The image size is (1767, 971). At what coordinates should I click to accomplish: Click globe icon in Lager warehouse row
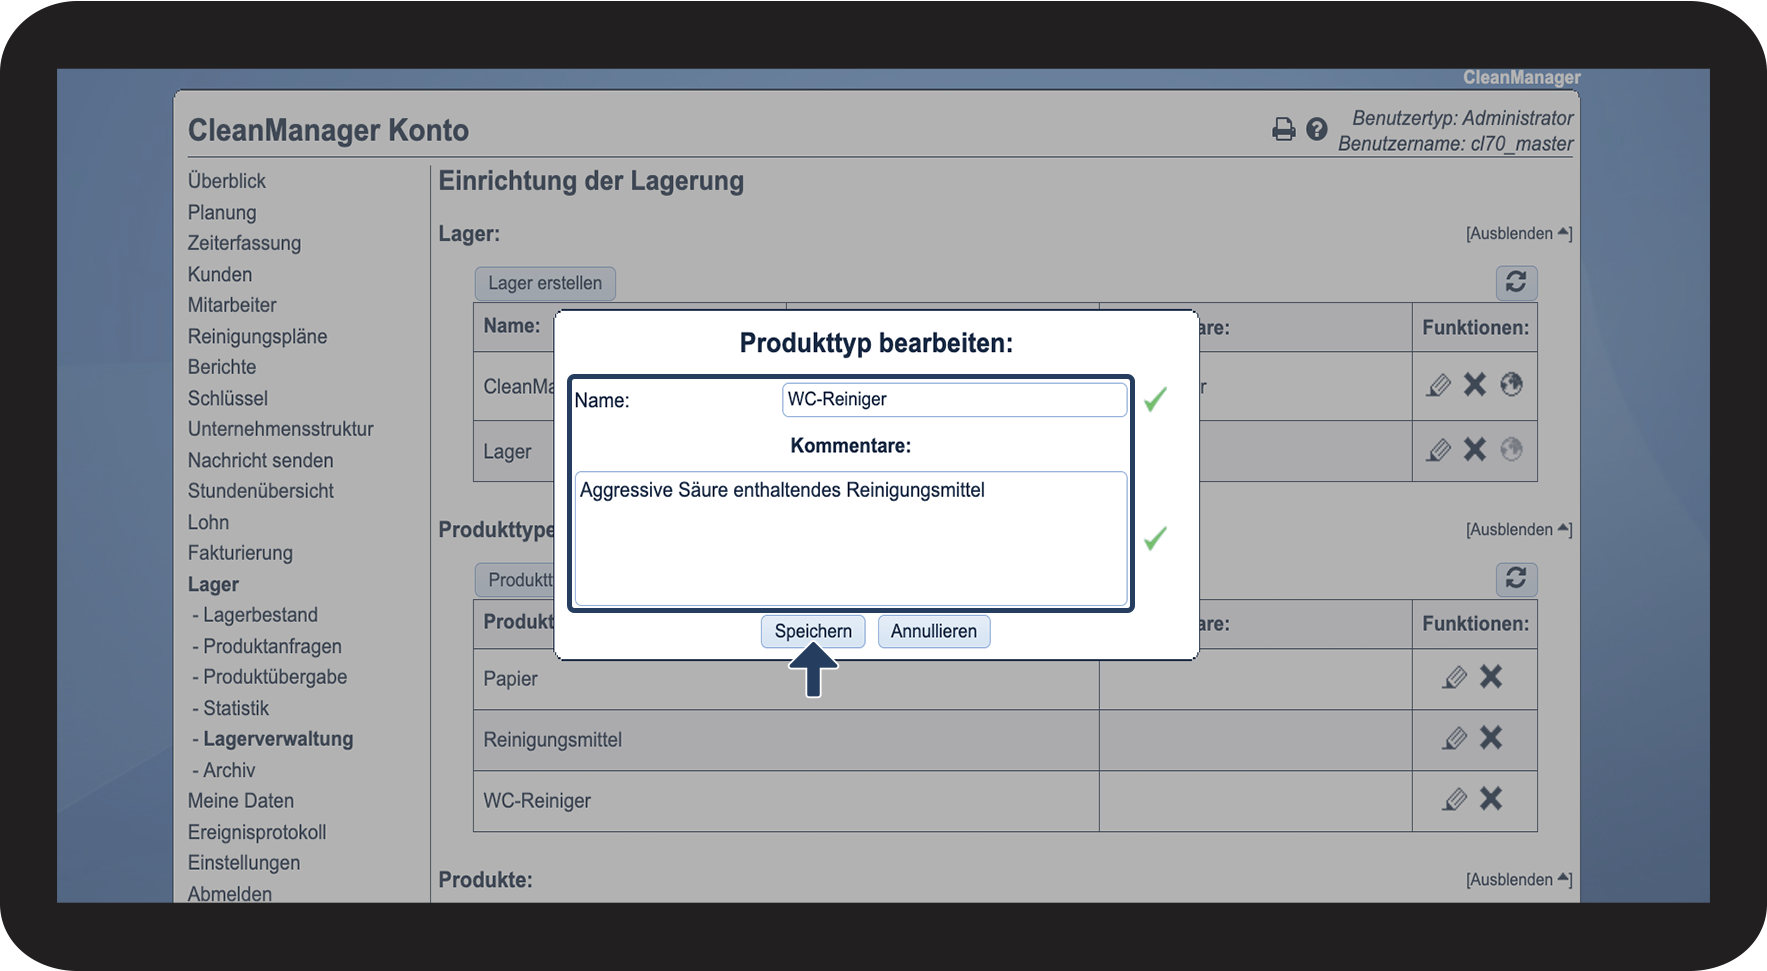tap(1511, 449)
